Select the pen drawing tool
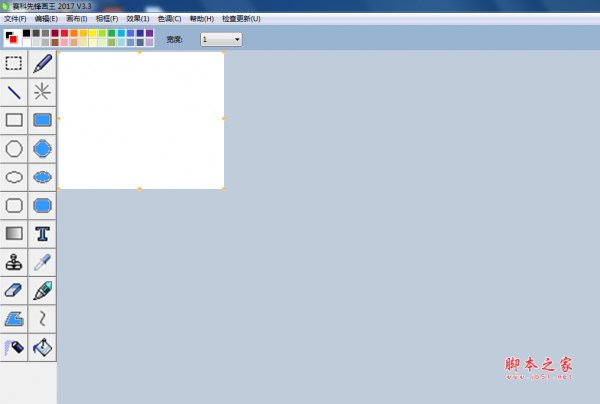 [42, 64]
